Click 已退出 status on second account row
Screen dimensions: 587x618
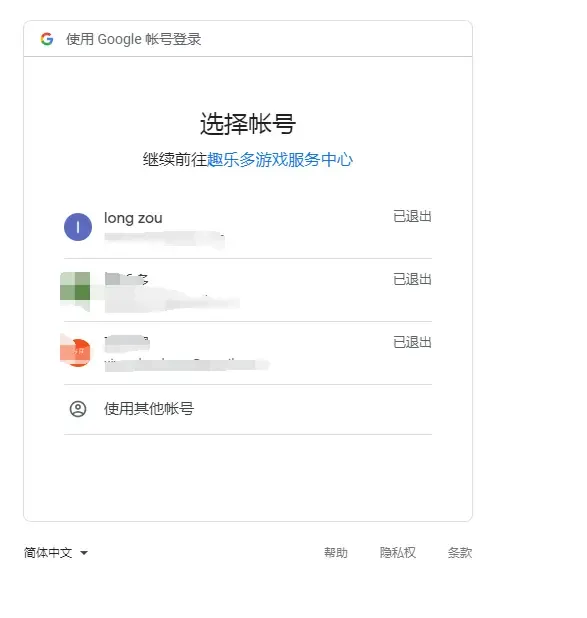click(412, 279)
